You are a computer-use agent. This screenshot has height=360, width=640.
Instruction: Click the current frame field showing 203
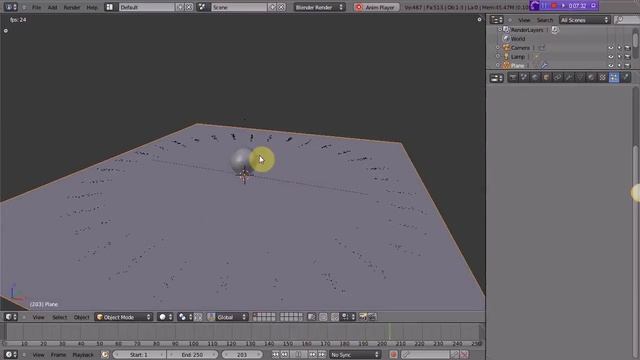click(242, 355)
